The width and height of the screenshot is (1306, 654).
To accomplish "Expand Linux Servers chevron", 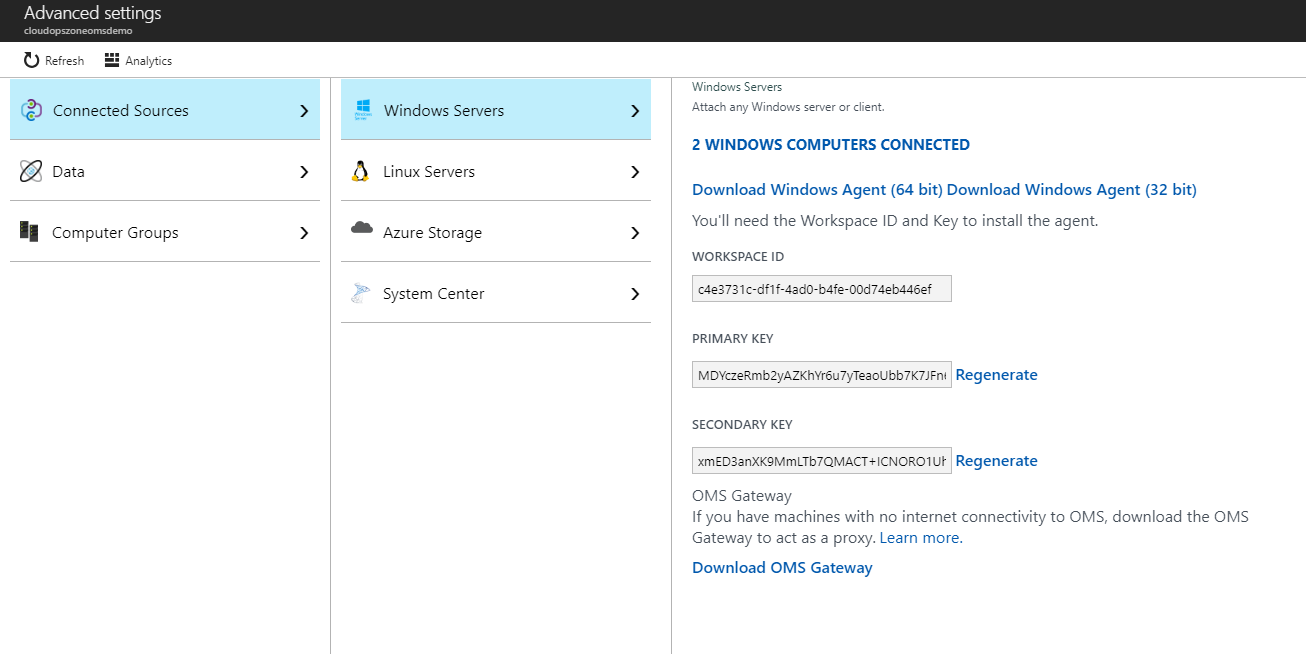I will point(635,172).
